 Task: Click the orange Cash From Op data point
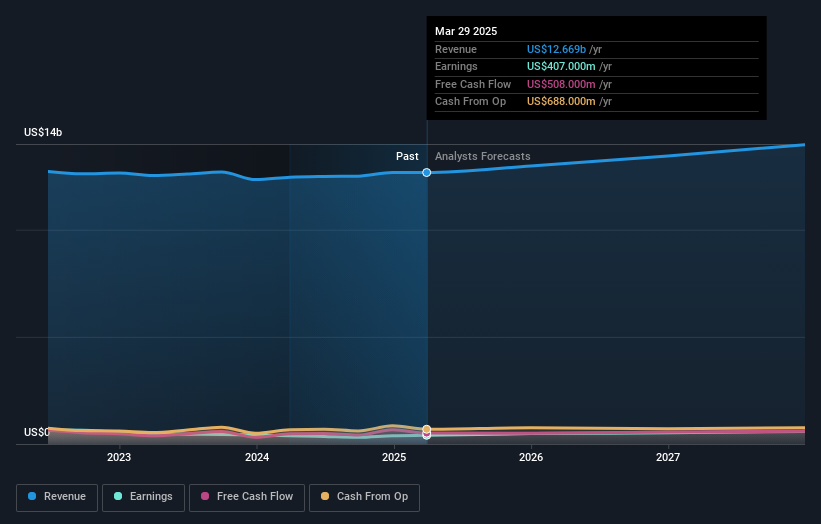click(427, 429)
